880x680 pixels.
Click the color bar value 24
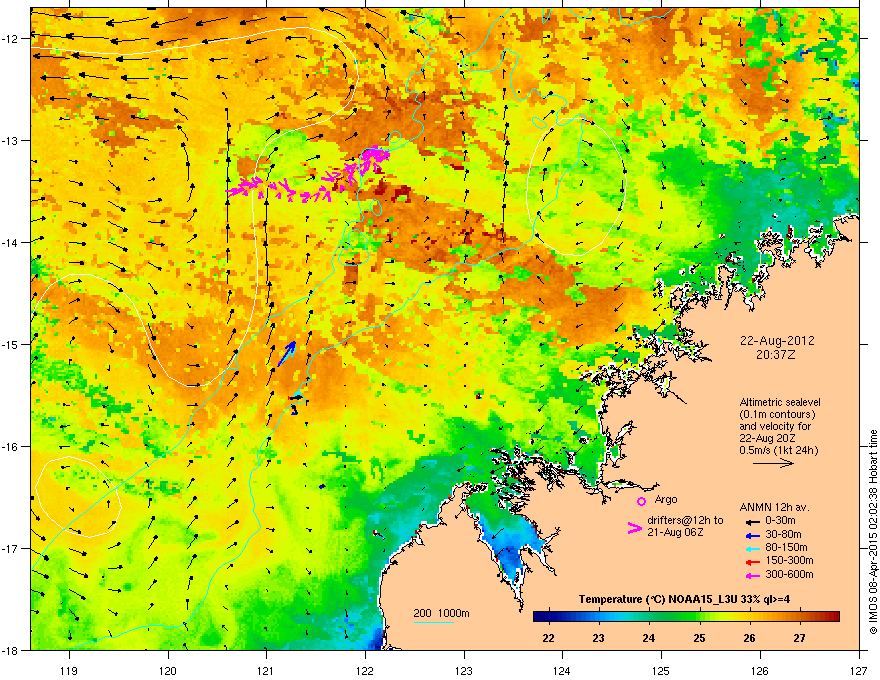(x=649, y=638)
